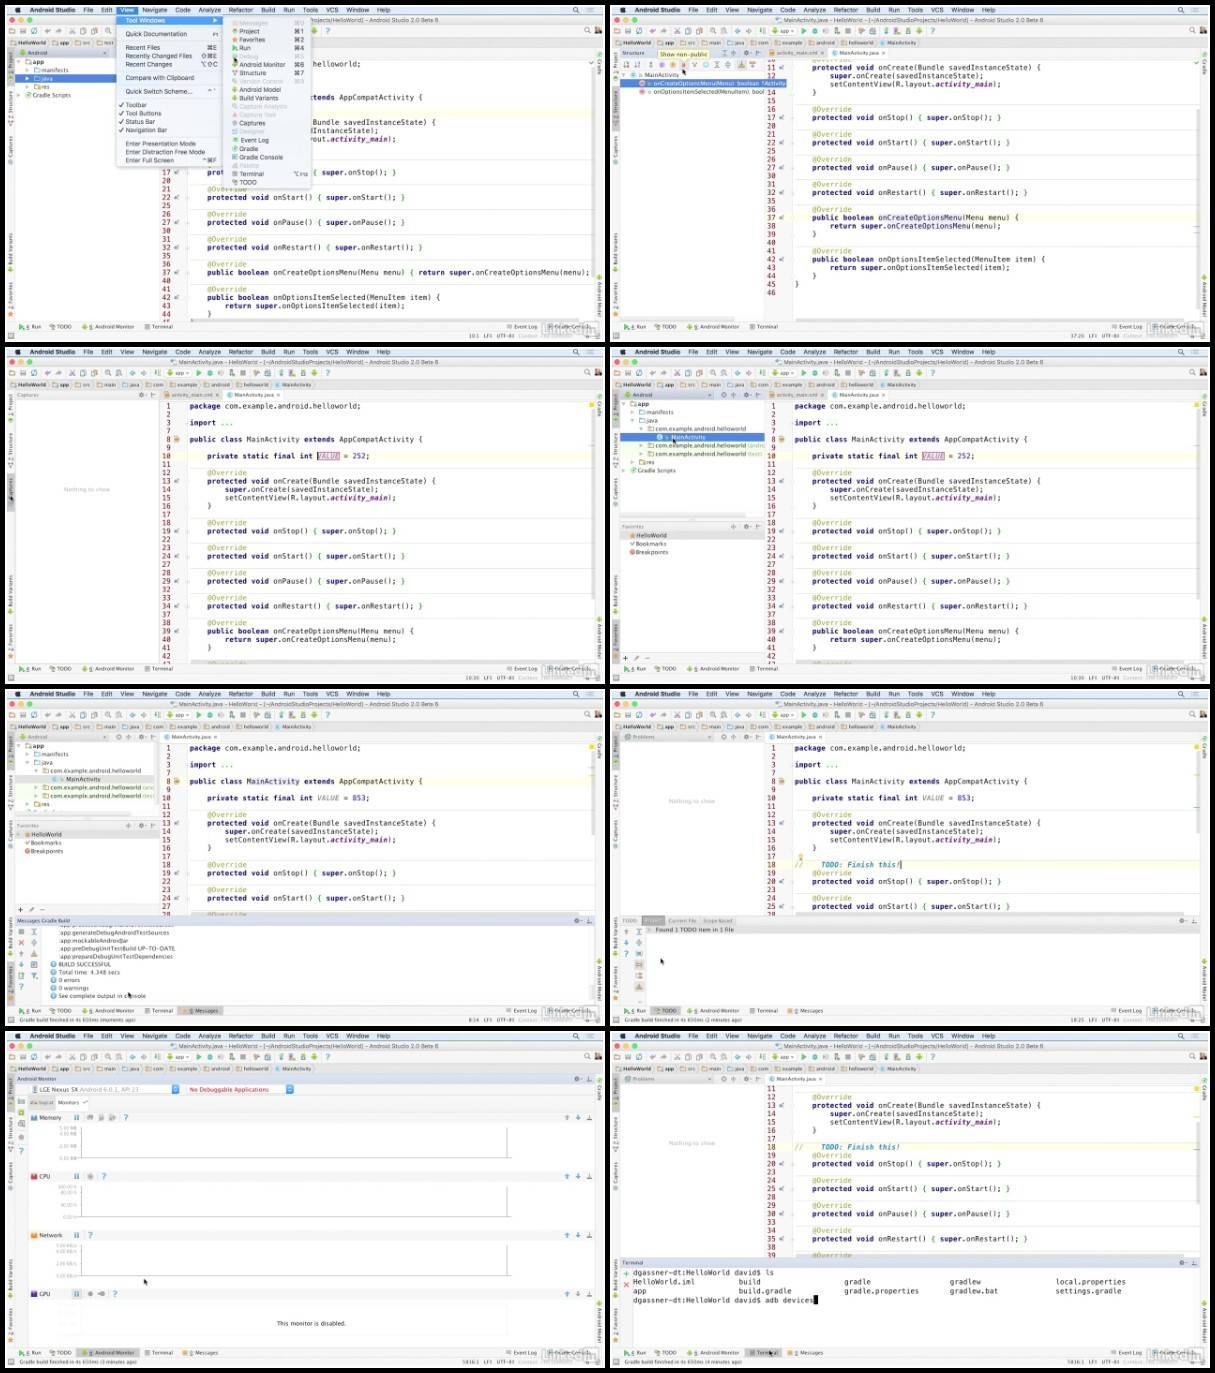Switch to logcat tab in Android Monitor
1215x1373 pixels.
tap(41, 1102)
